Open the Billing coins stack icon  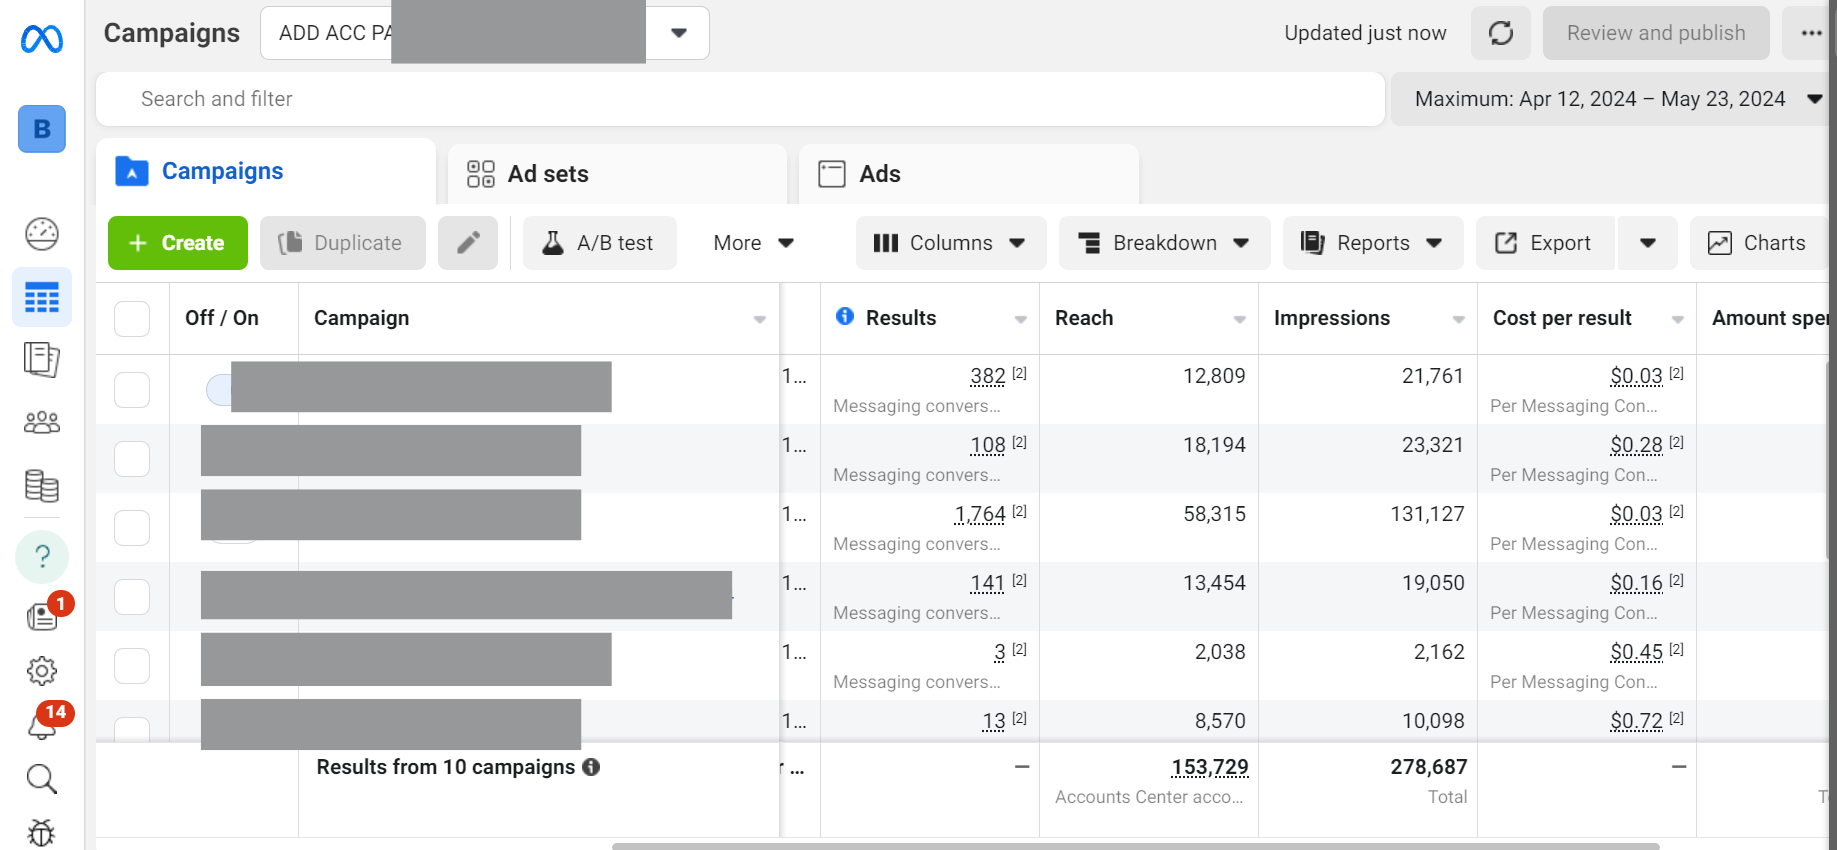(x=42, y=487)
